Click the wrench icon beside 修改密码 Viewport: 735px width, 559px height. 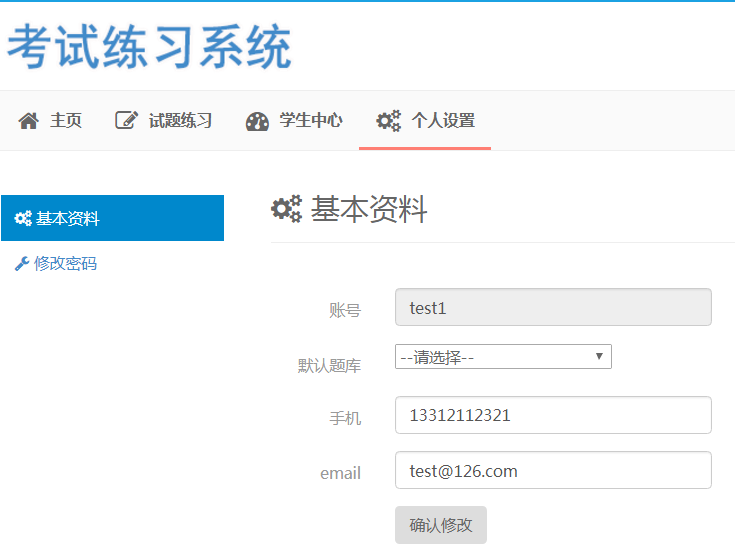click(22, 263)
